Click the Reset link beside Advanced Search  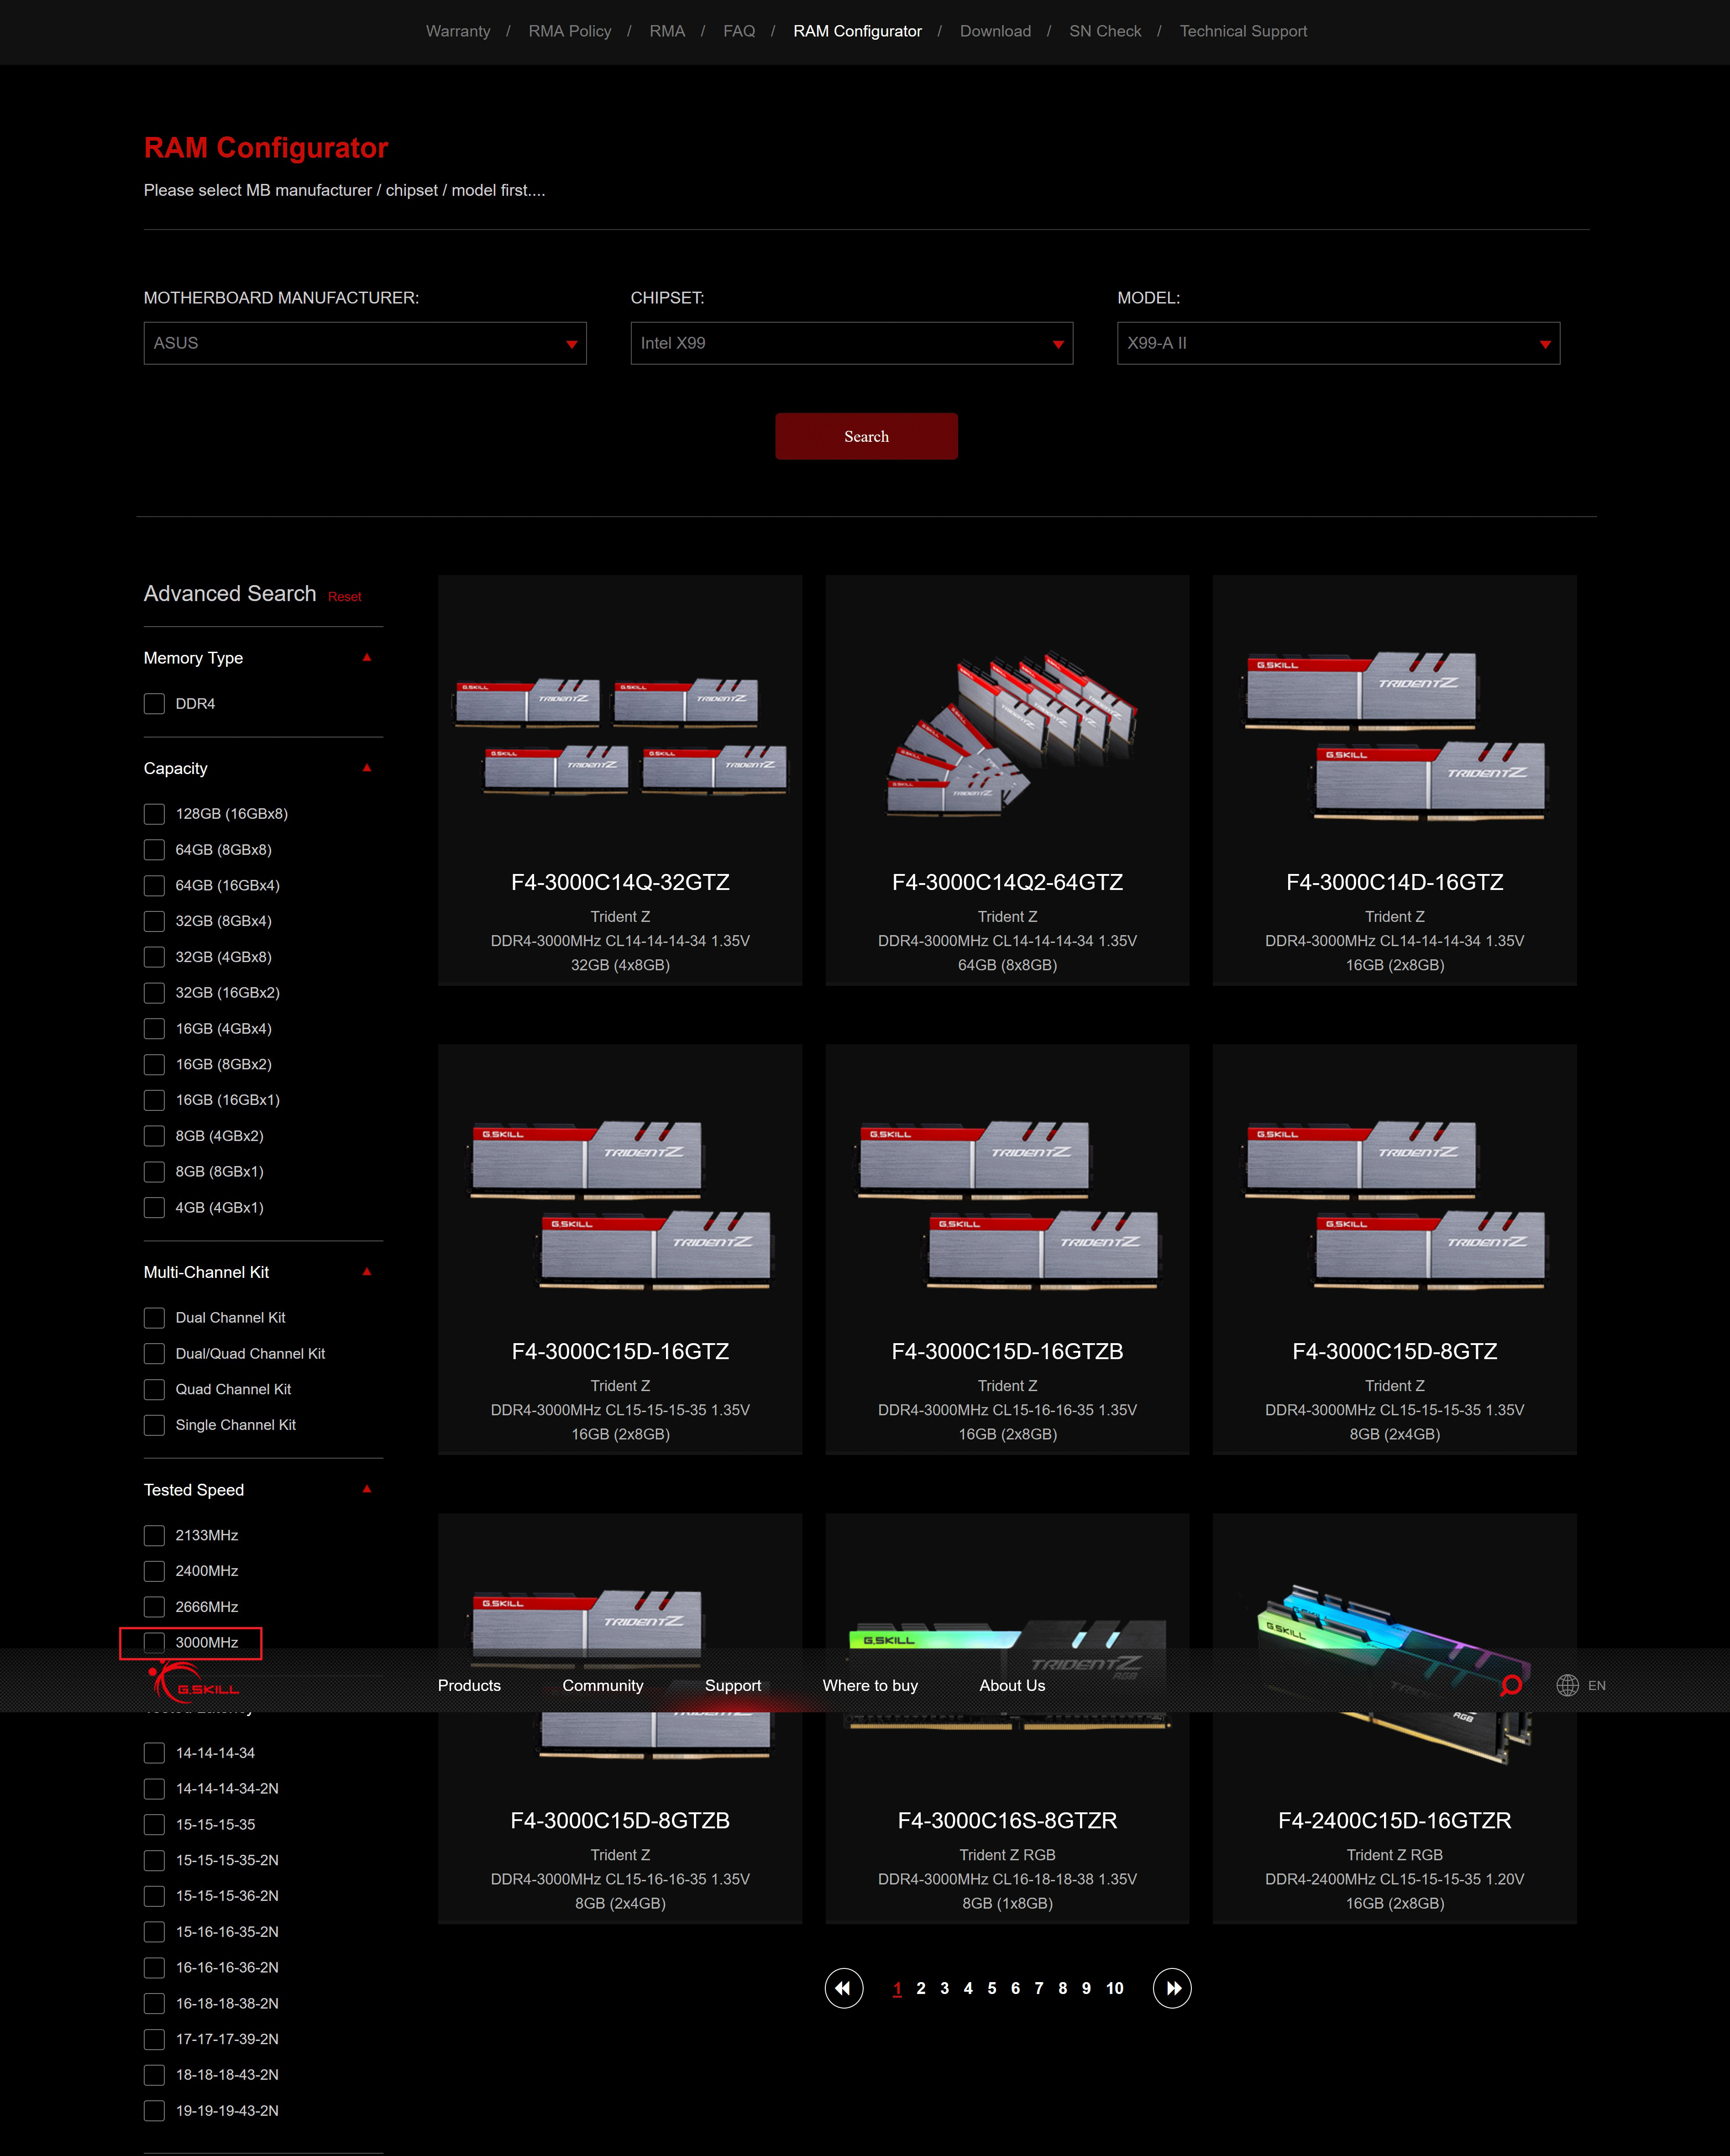(344, 597)
